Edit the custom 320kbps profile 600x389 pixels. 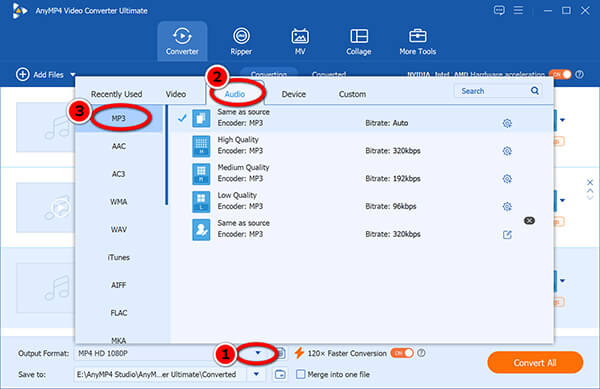[507, 234]
